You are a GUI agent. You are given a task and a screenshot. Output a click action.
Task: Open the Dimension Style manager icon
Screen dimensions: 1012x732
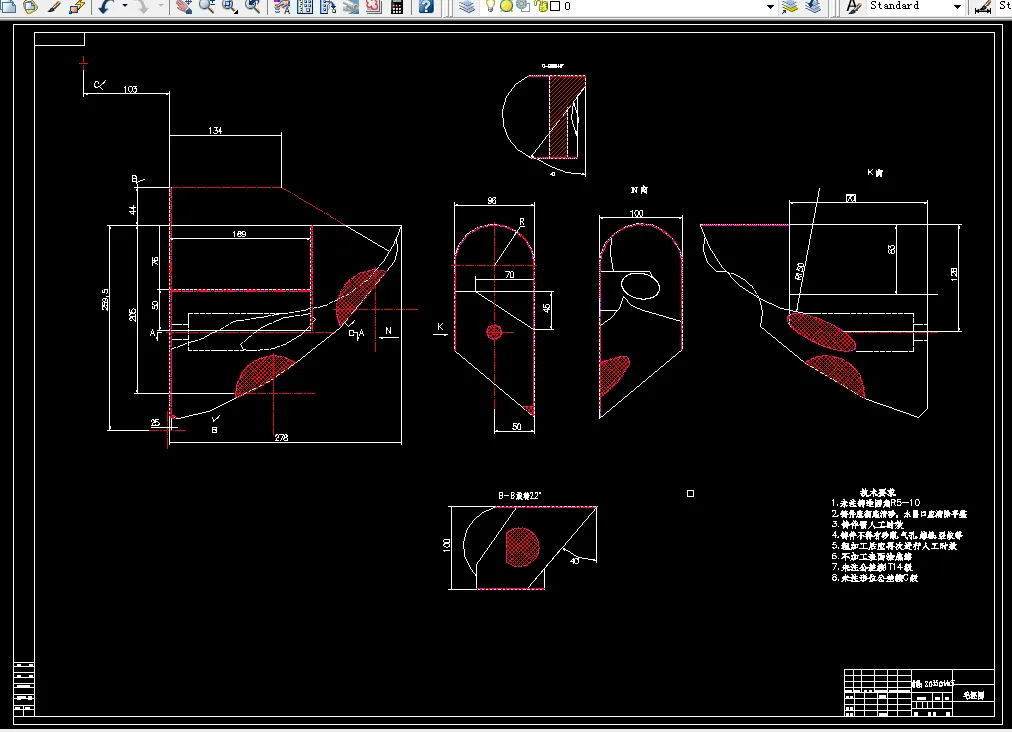click(x=983, y=6)
